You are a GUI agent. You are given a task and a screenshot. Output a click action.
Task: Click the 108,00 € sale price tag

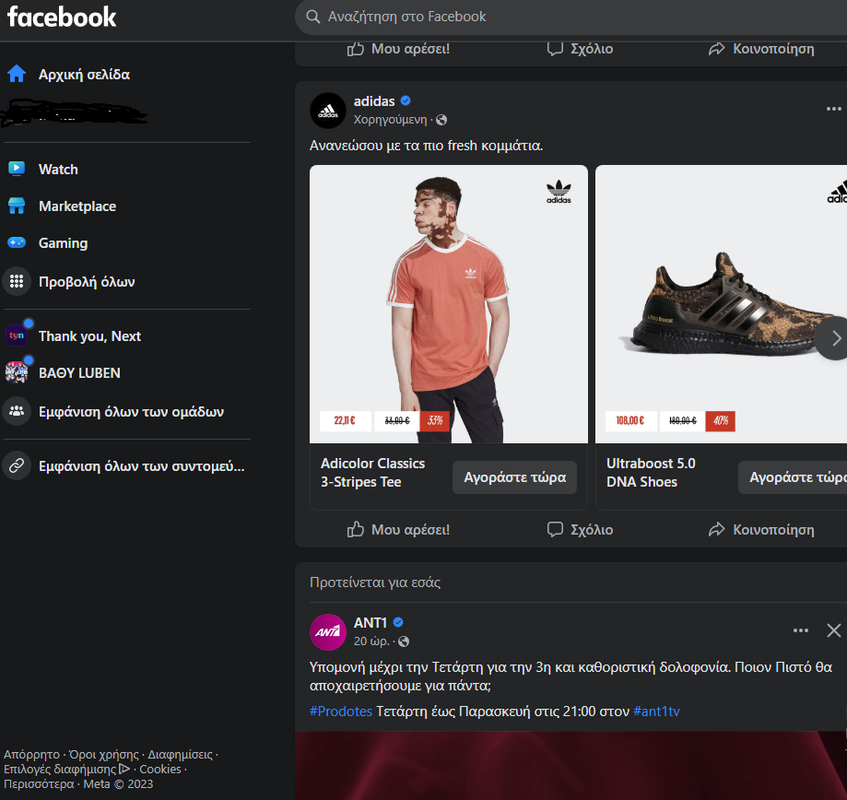pyautogui.click(x=630, y=420)
